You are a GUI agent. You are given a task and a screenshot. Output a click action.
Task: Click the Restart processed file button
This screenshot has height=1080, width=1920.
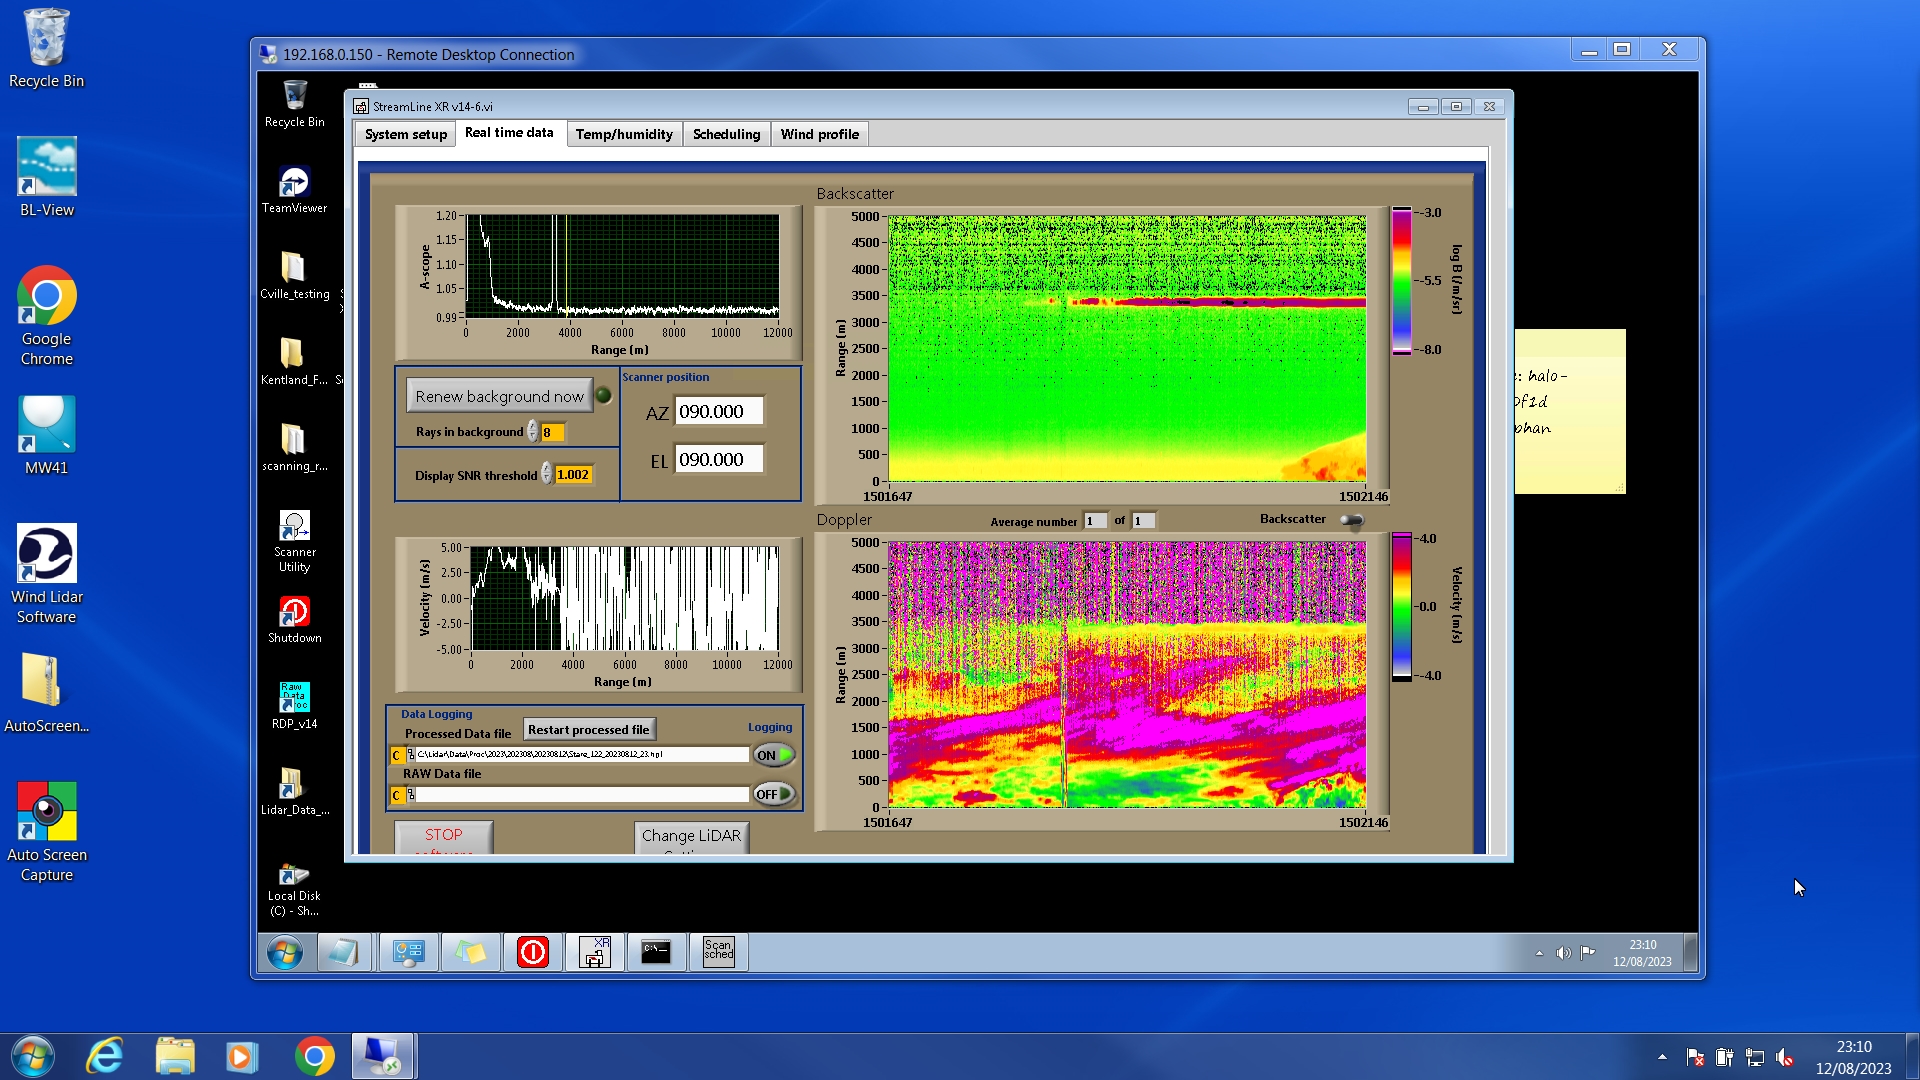click(588, 730)
